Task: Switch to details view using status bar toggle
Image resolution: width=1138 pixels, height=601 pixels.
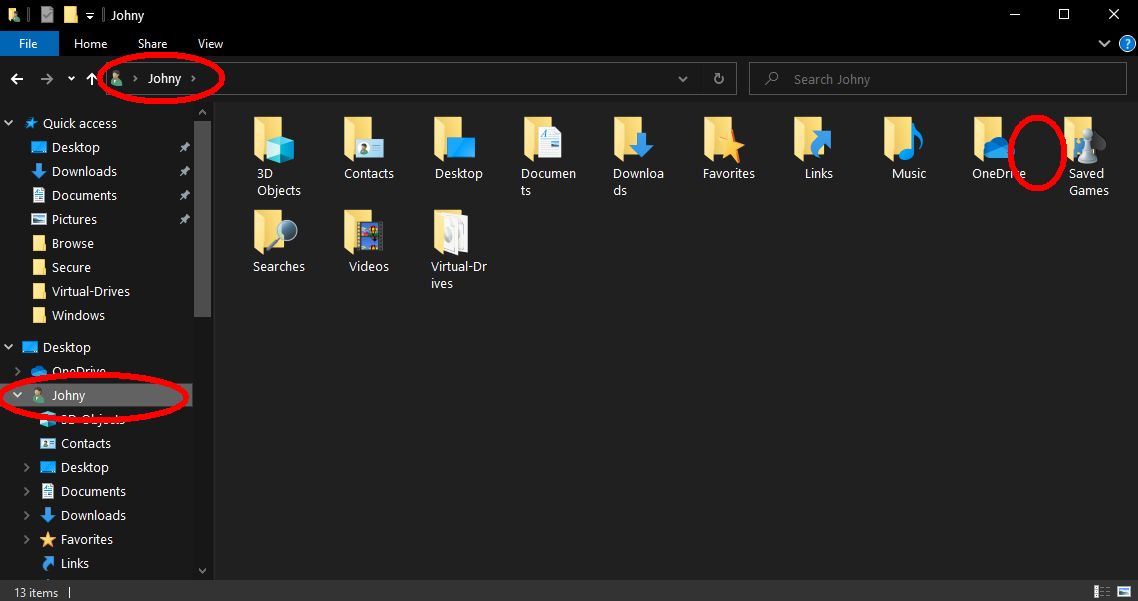Action: [1101, 592]
